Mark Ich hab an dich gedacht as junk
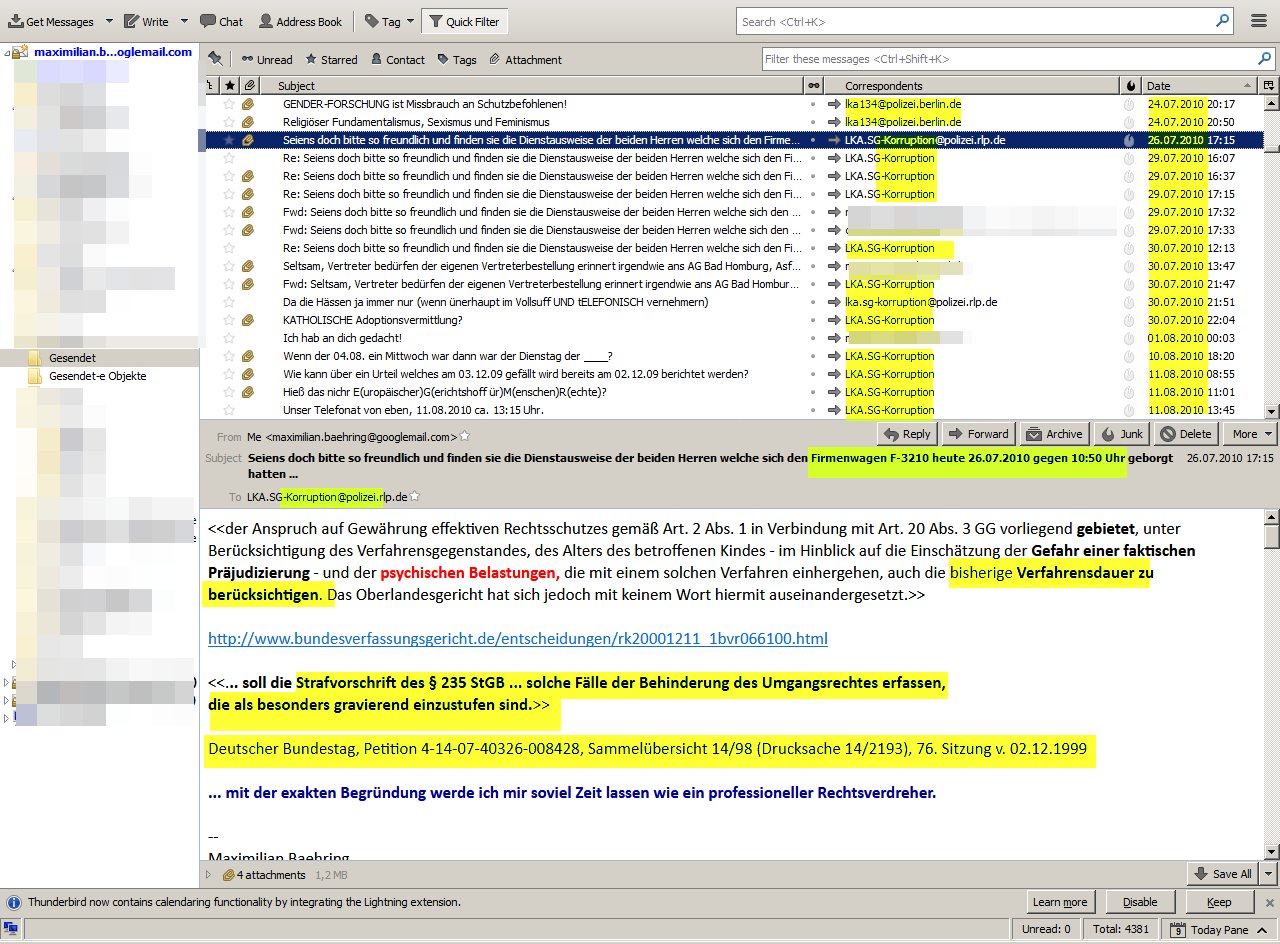Viewport: 1280px width, 944px height. click(x=1130, y=338)
